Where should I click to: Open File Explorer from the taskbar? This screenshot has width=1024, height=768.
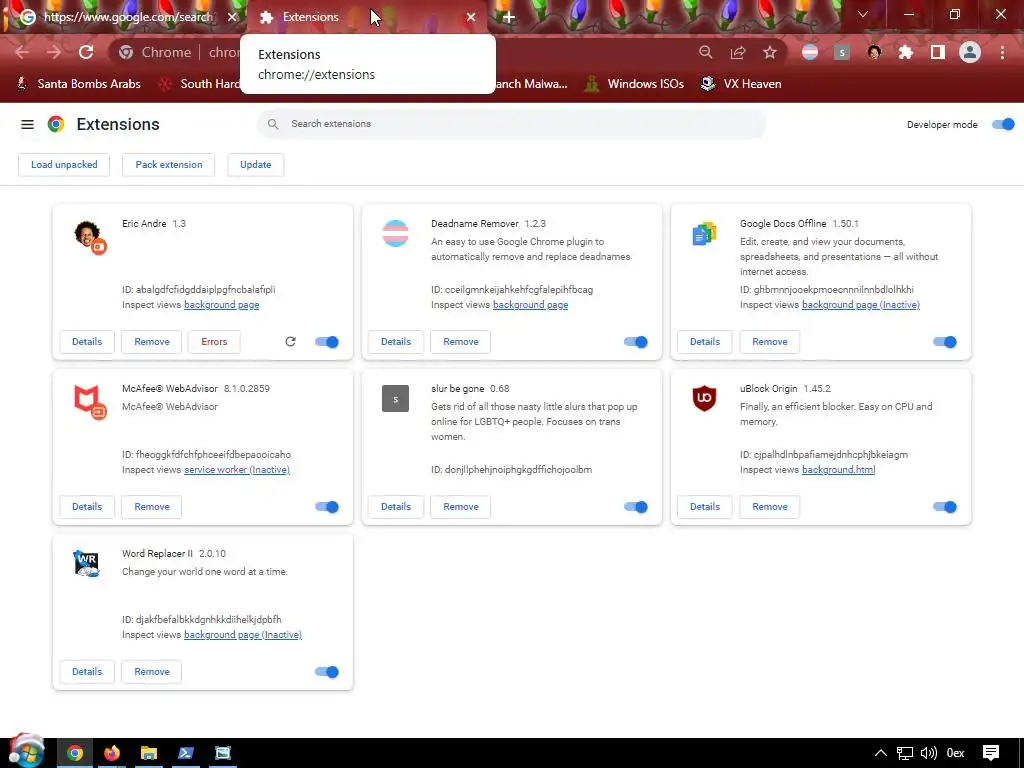pyautogui.click(x=149, y=753)
